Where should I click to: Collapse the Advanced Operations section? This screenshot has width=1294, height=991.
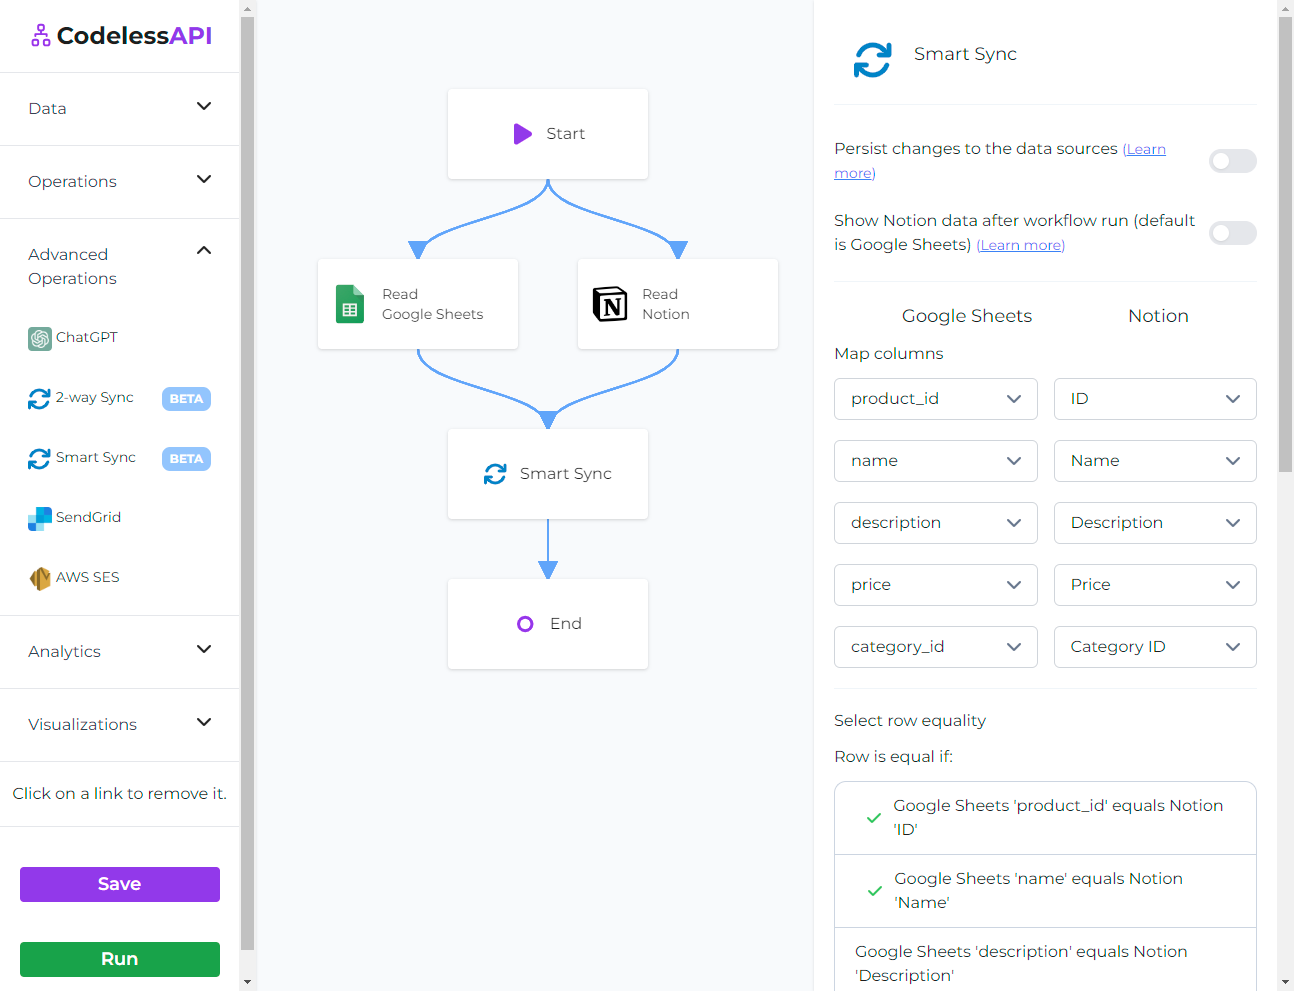tap(119, 266)
